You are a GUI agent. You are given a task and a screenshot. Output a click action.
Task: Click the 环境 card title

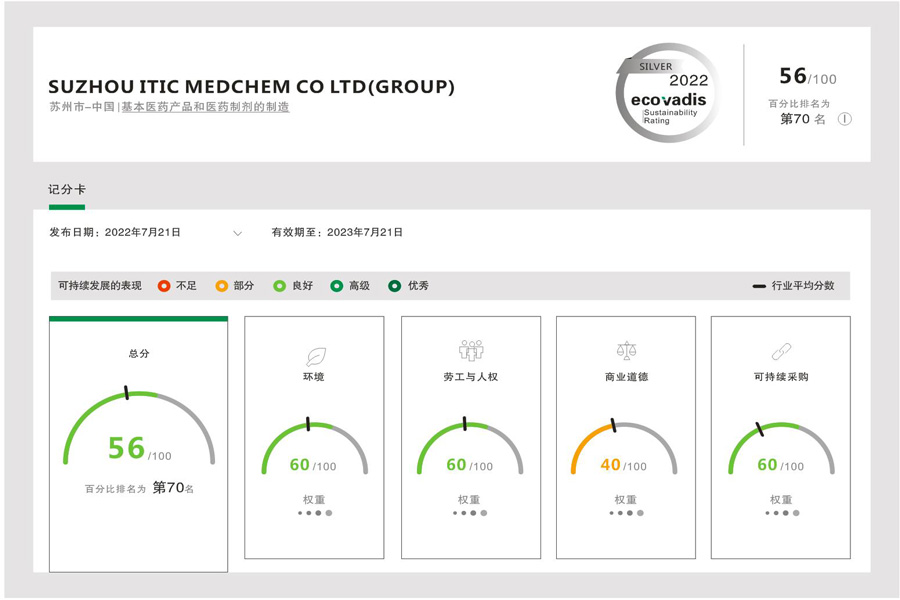(314, 377)
